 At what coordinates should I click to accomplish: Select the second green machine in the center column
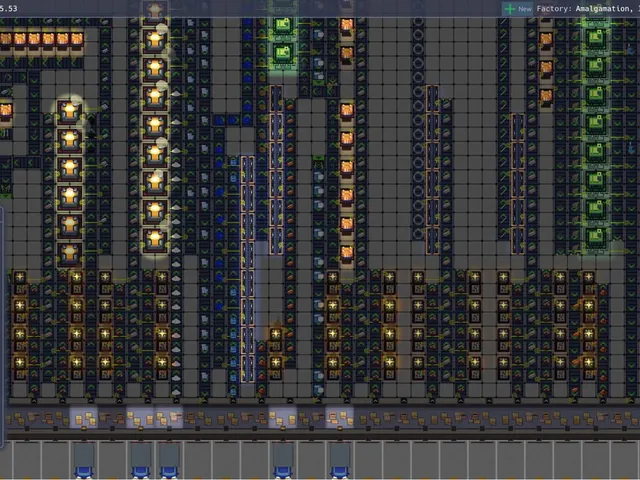pyautogui.click(x=282, y=53)
